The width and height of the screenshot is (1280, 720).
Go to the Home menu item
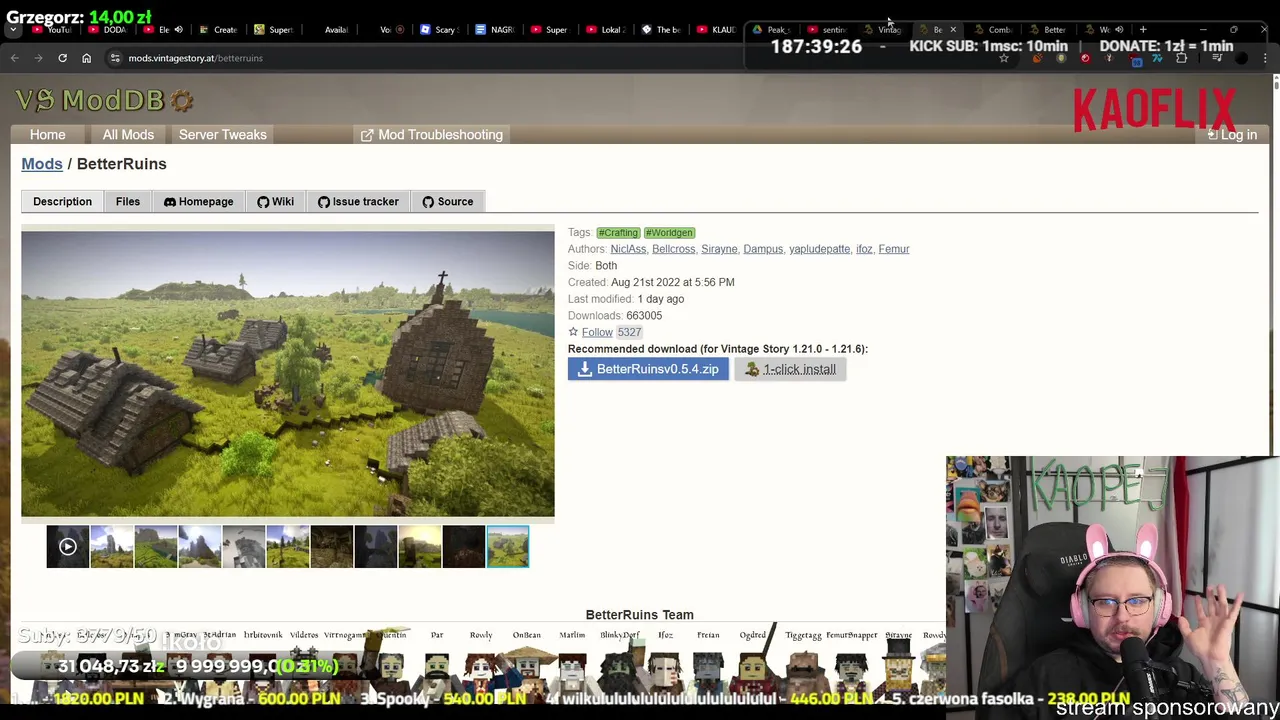(x=47, y=135)
